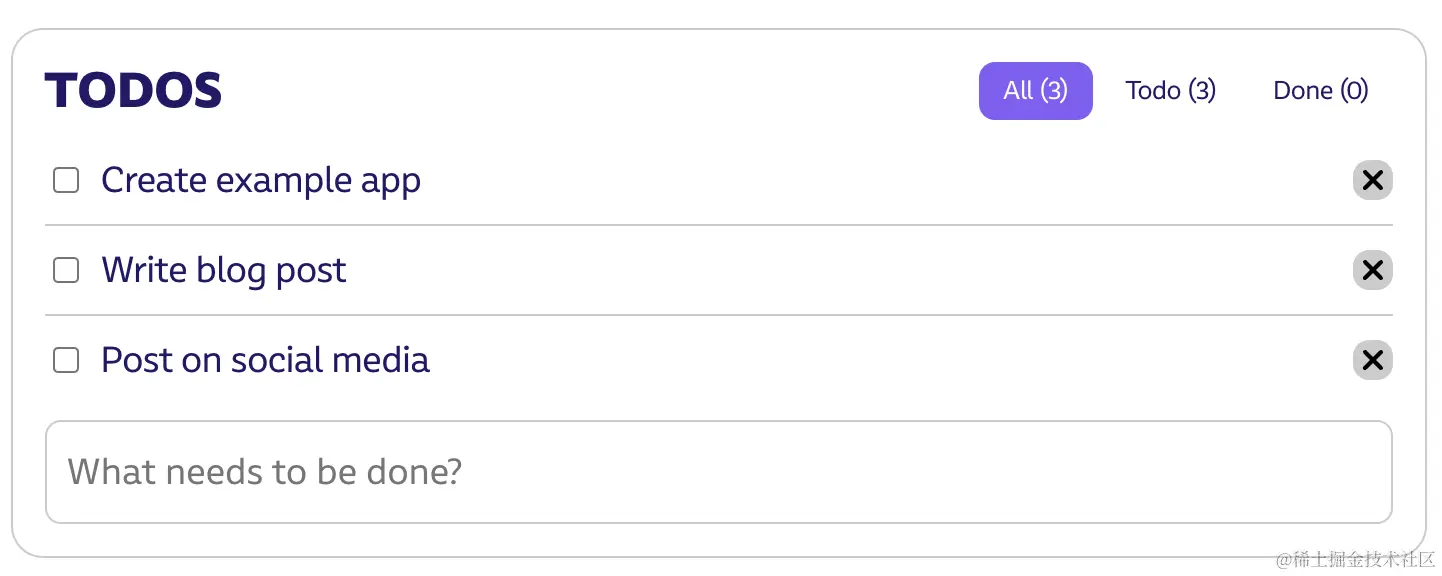The height and width of the screenshot is (576, 1442).
Task: Click the 'Write blog post' label text
Action: [x=224, y=271]
